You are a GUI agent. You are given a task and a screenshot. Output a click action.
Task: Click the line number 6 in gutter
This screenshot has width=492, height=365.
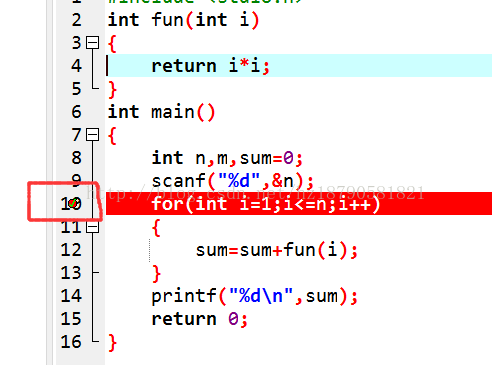click(x=76, y=112)
